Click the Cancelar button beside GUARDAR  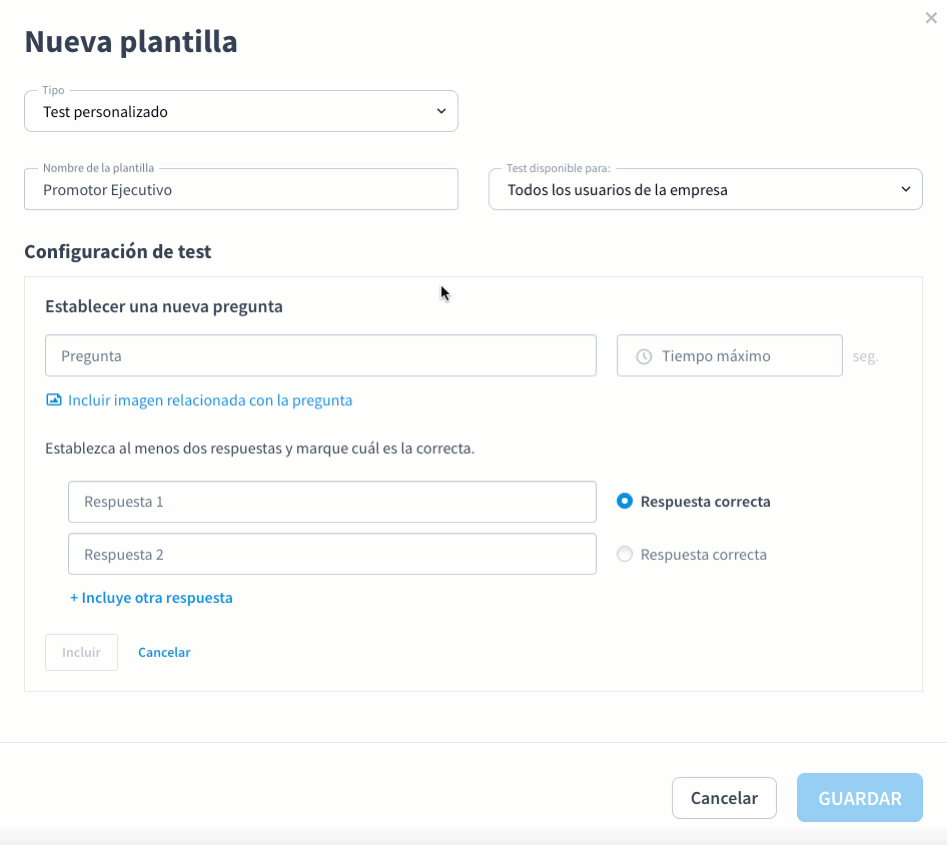tap(724, 798)
